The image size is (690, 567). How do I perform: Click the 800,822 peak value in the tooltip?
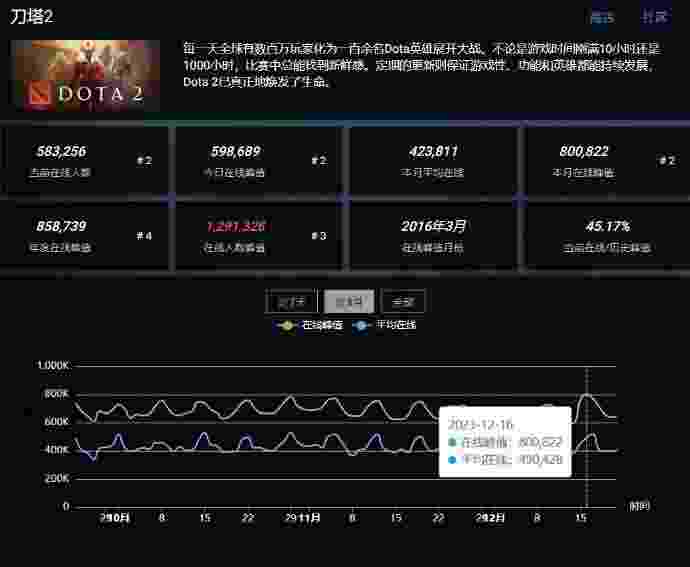[540, 442]
